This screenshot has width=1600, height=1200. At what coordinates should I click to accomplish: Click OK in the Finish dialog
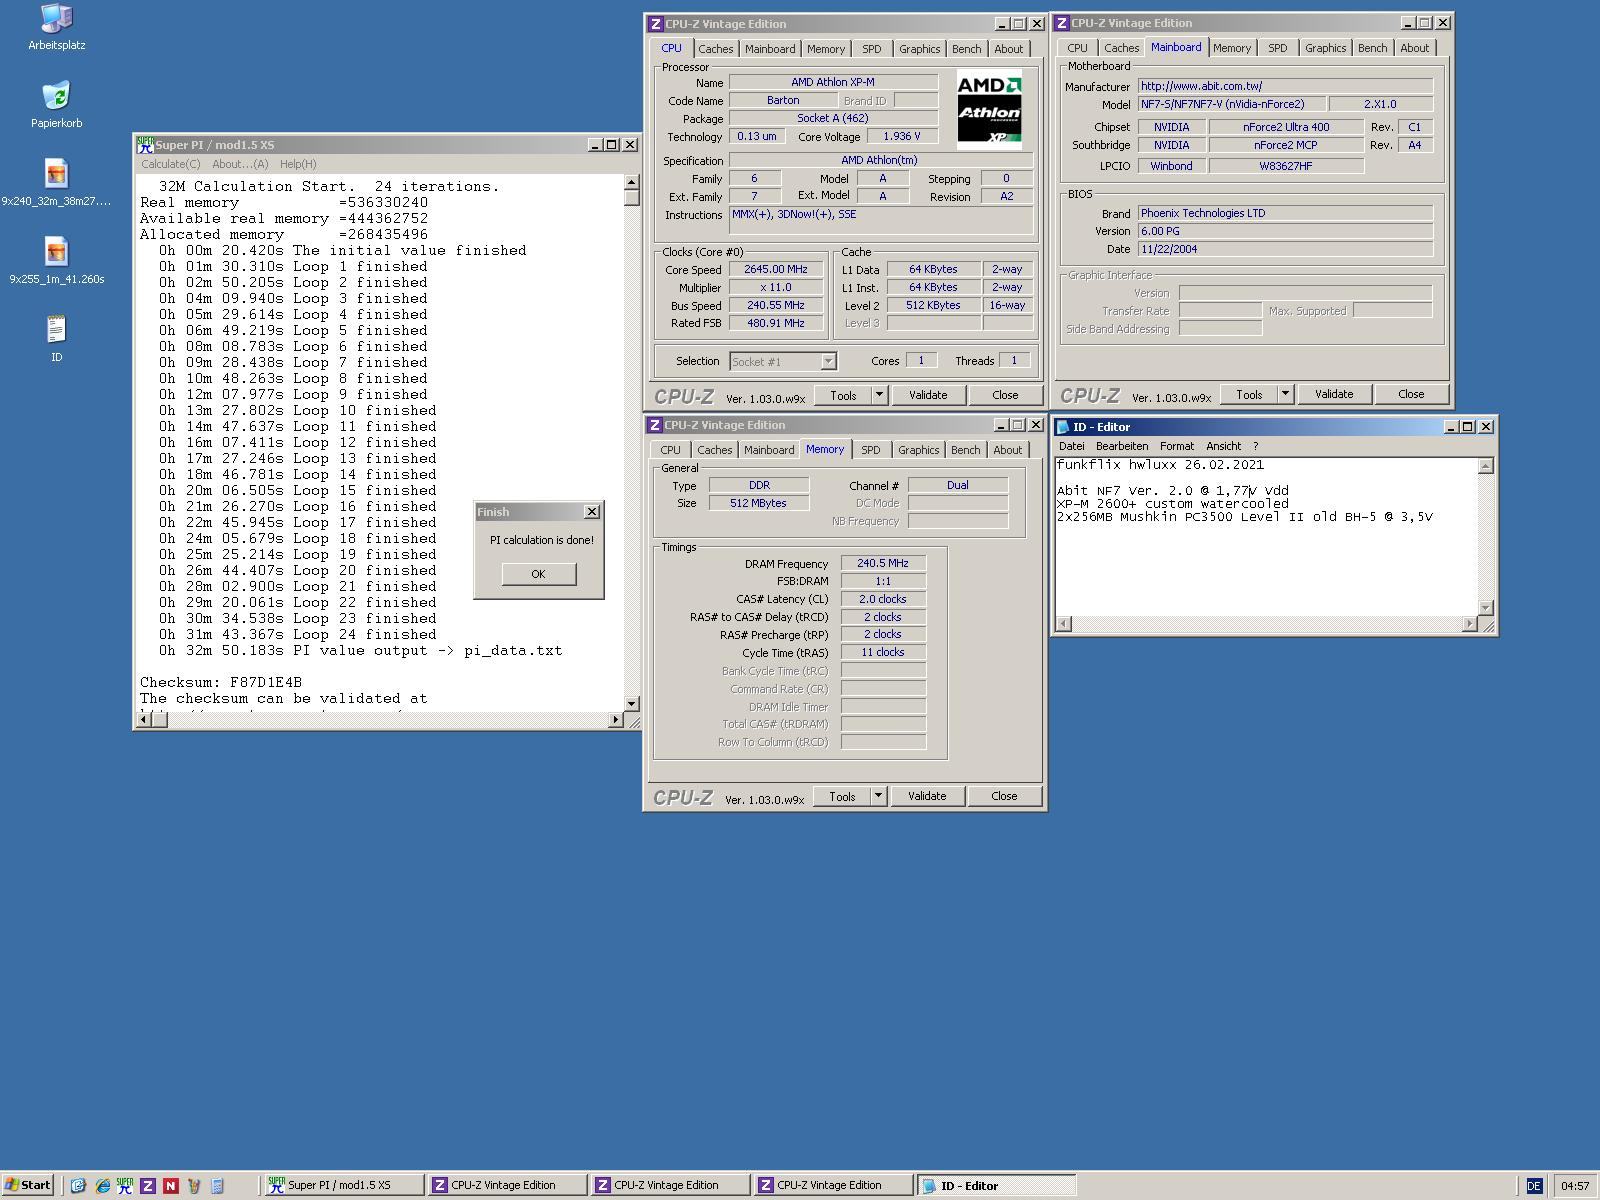(538, 574)
